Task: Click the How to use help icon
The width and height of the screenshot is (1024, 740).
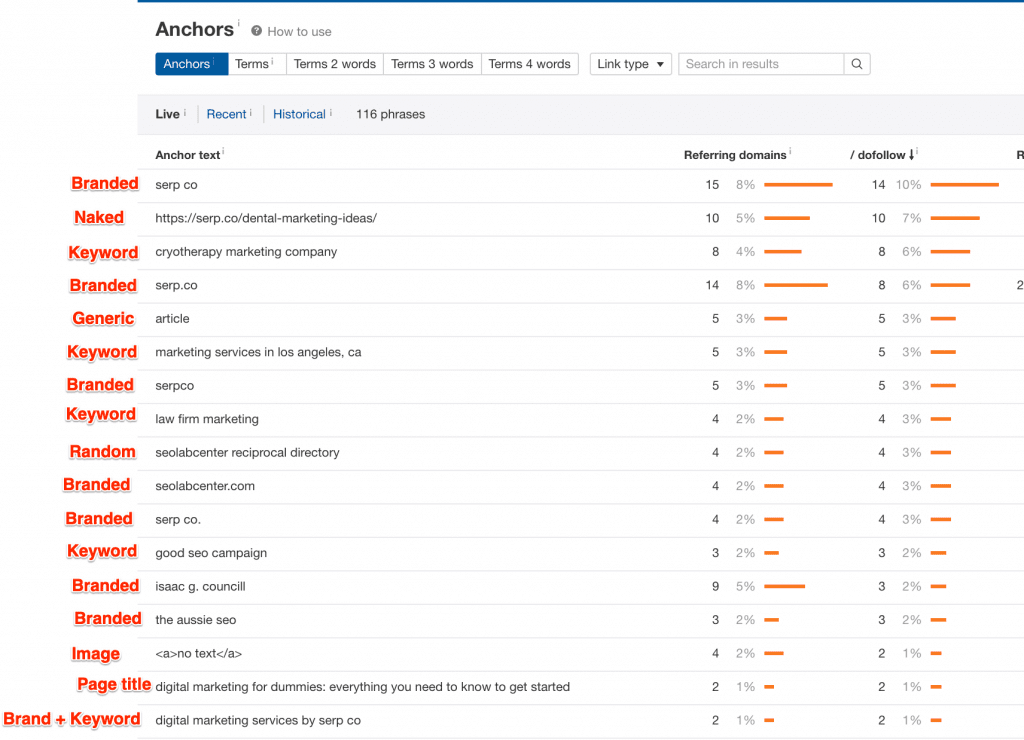Action: [257, 31]
